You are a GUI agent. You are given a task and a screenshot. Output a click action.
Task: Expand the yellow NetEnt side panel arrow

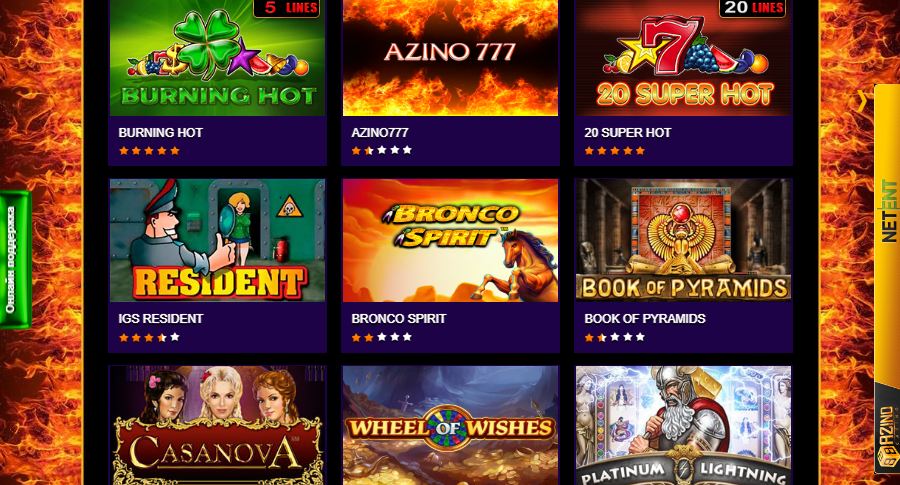[862, 101]
